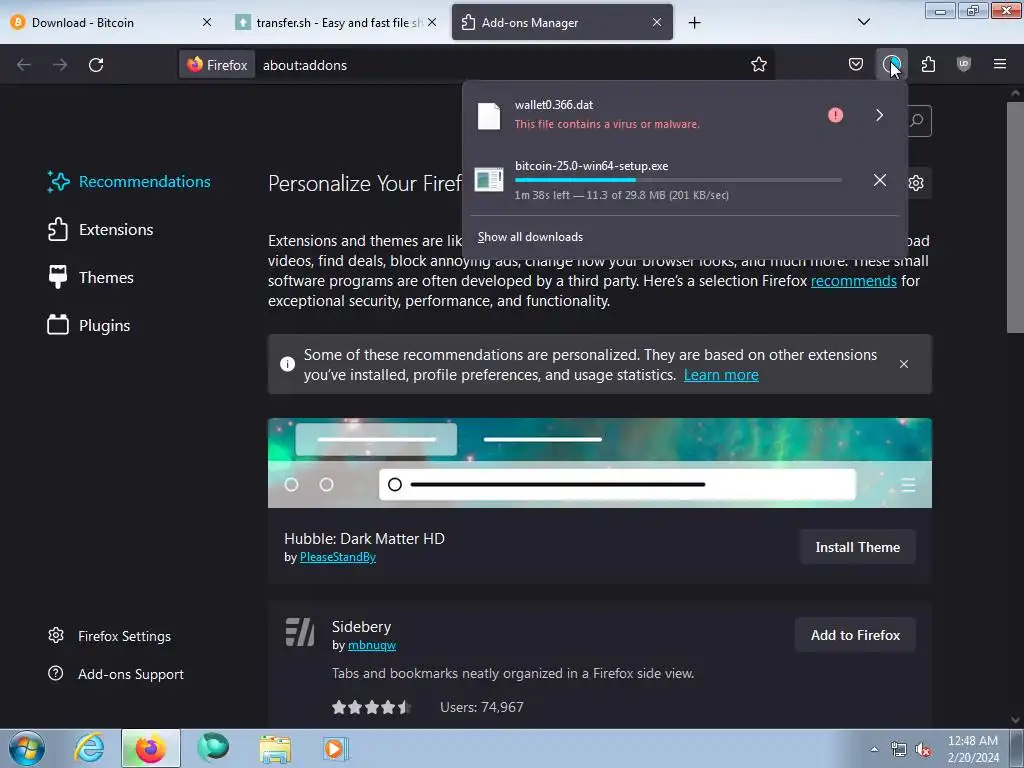
Task: Install the Hubble: Dark Matter HD theme
Action: pyautogui.click(x=857, y=547)
